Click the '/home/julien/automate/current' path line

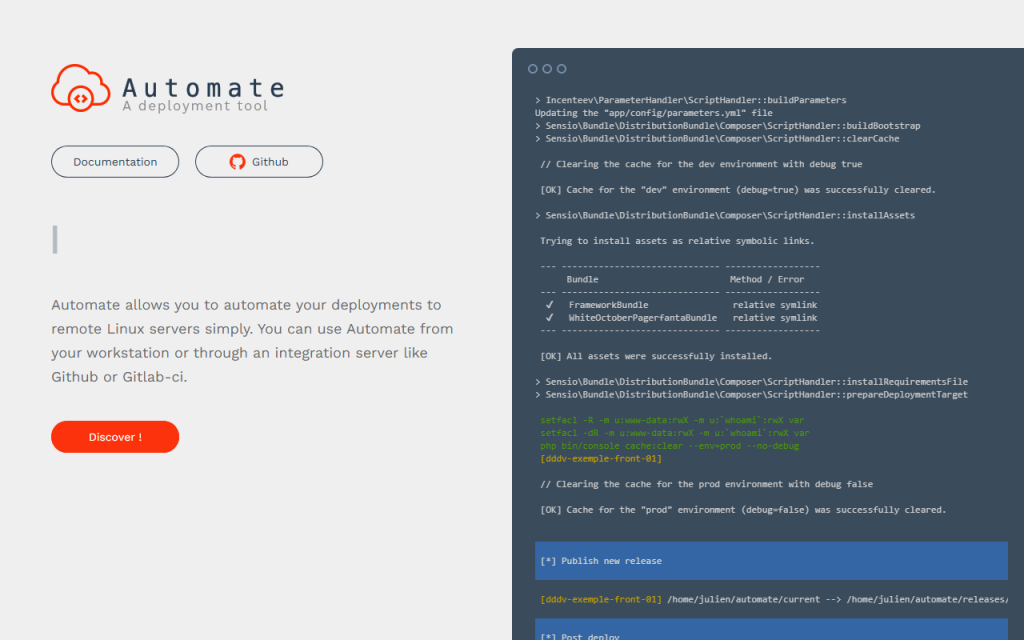(x=774, y=600)
